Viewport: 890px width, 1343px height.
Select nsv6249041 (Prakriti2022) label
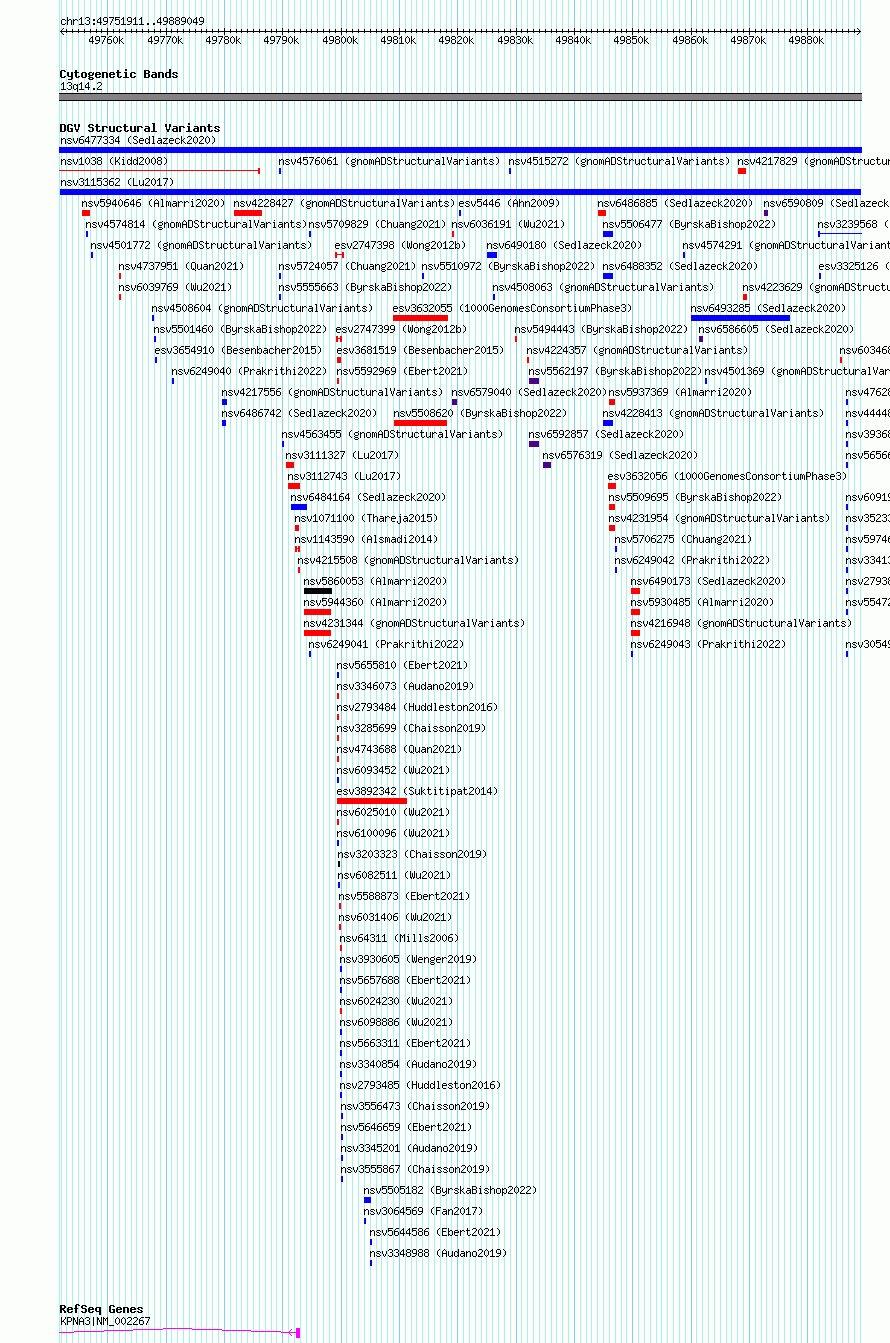click(x=386, y=644)
